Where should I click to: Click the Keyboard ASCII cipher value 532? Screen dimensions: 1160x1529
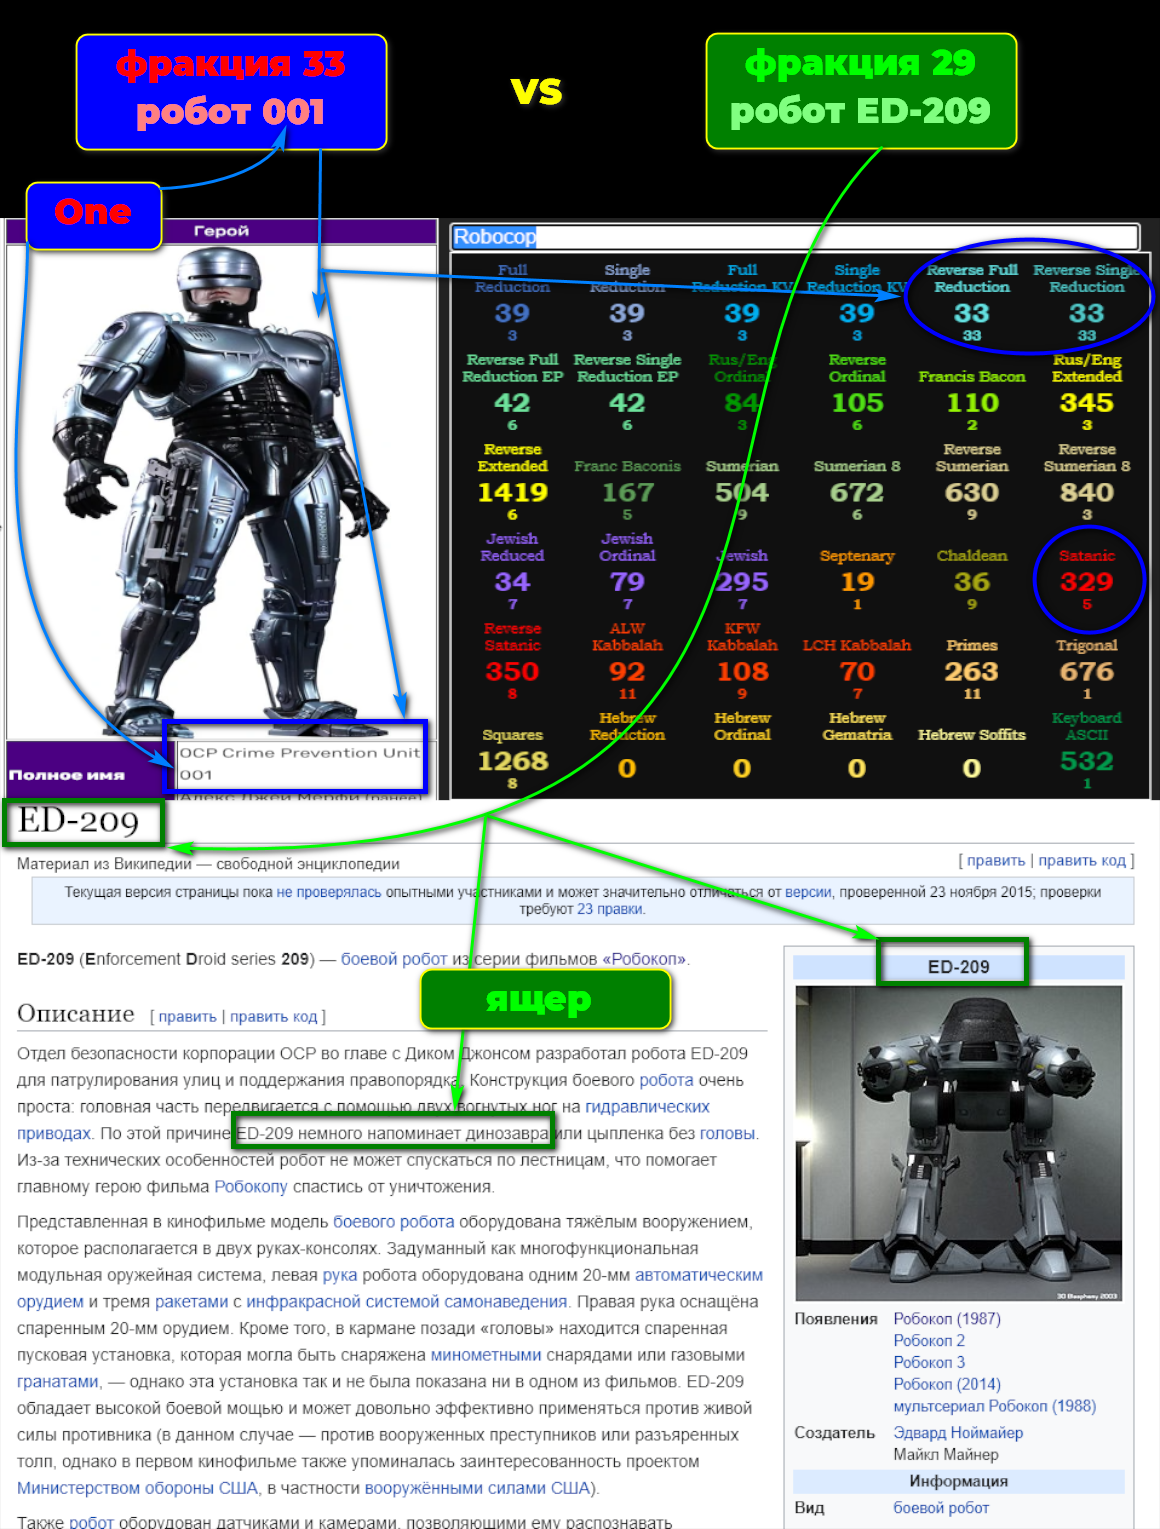point(1087,762)
